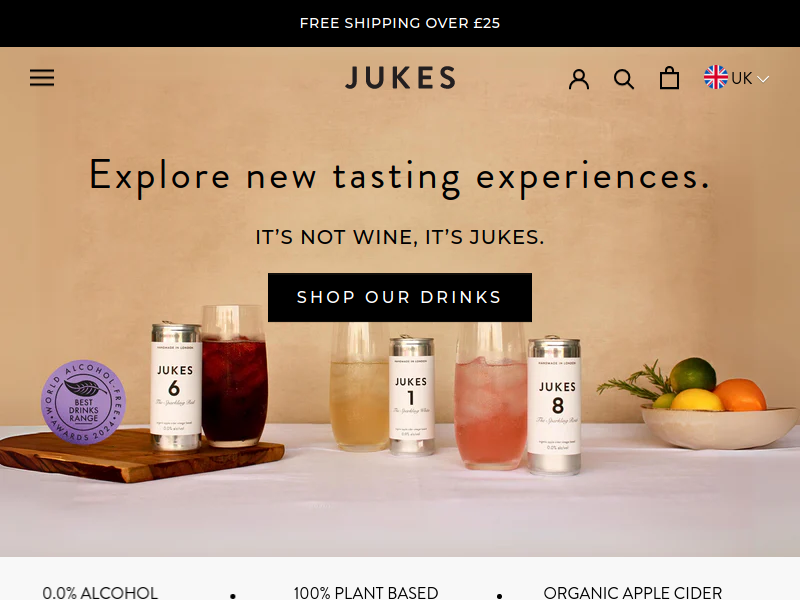Select the Jukes 1 can
This screenshot has width=800, height=600.
tap(411, 395)
